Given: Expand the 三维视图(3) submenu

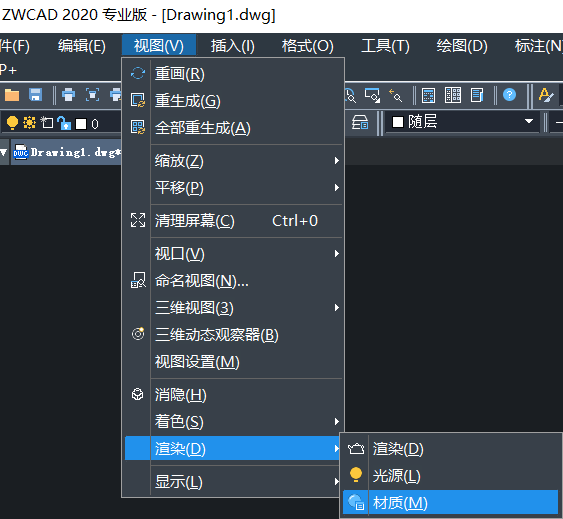Looking at the screenshot, I should [233, 308].
